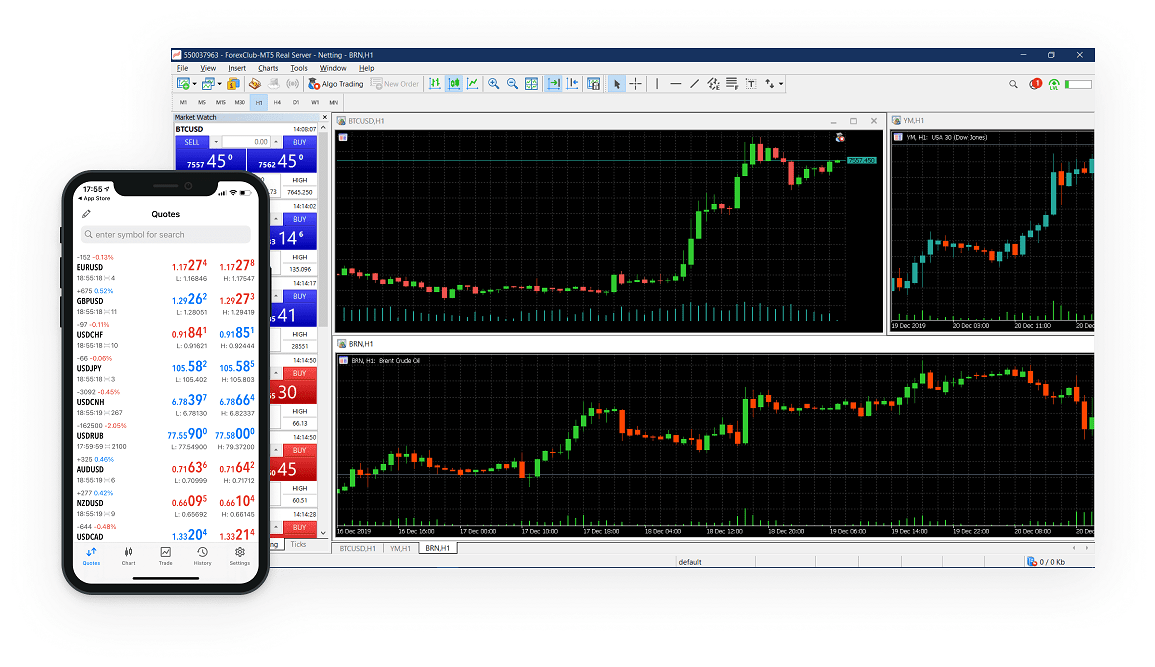
Task: Switch charts to line chart mode
Action: point(473,83)
